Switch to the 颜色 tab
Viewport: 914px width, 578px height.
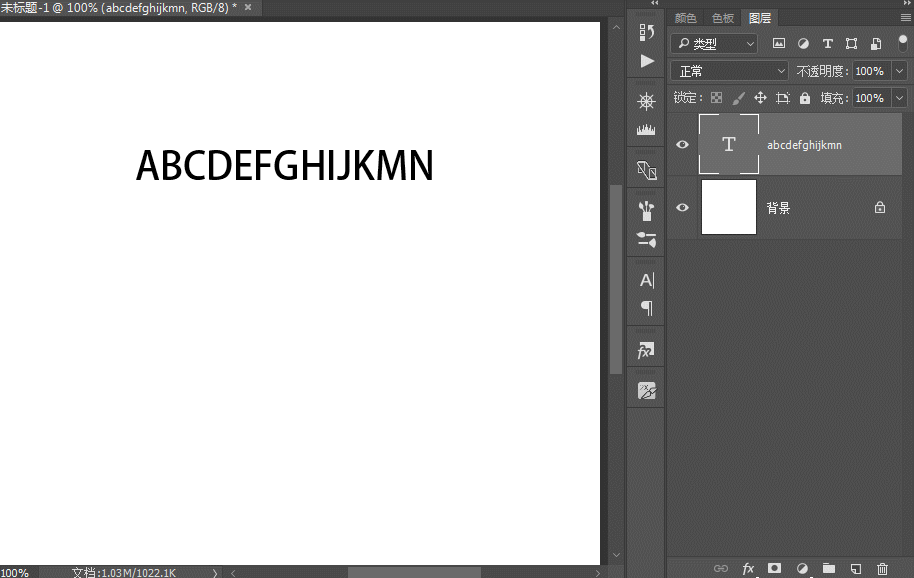point(686,18)
